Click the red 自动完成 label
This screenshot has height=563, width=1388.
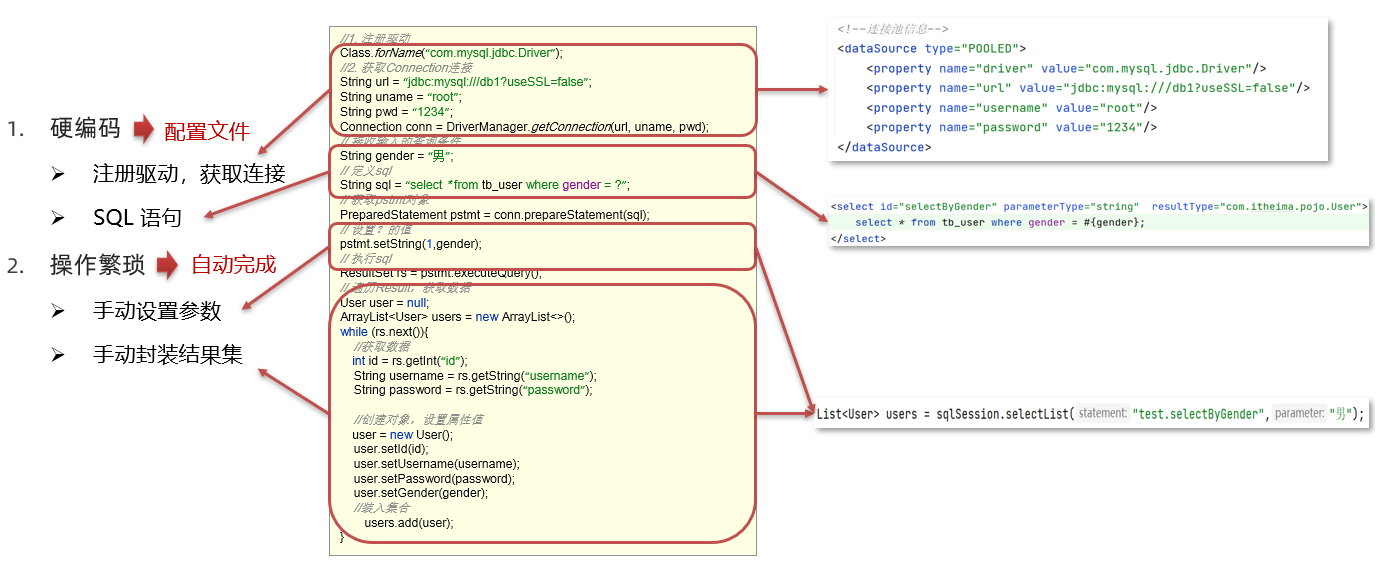tap(234, 266)
